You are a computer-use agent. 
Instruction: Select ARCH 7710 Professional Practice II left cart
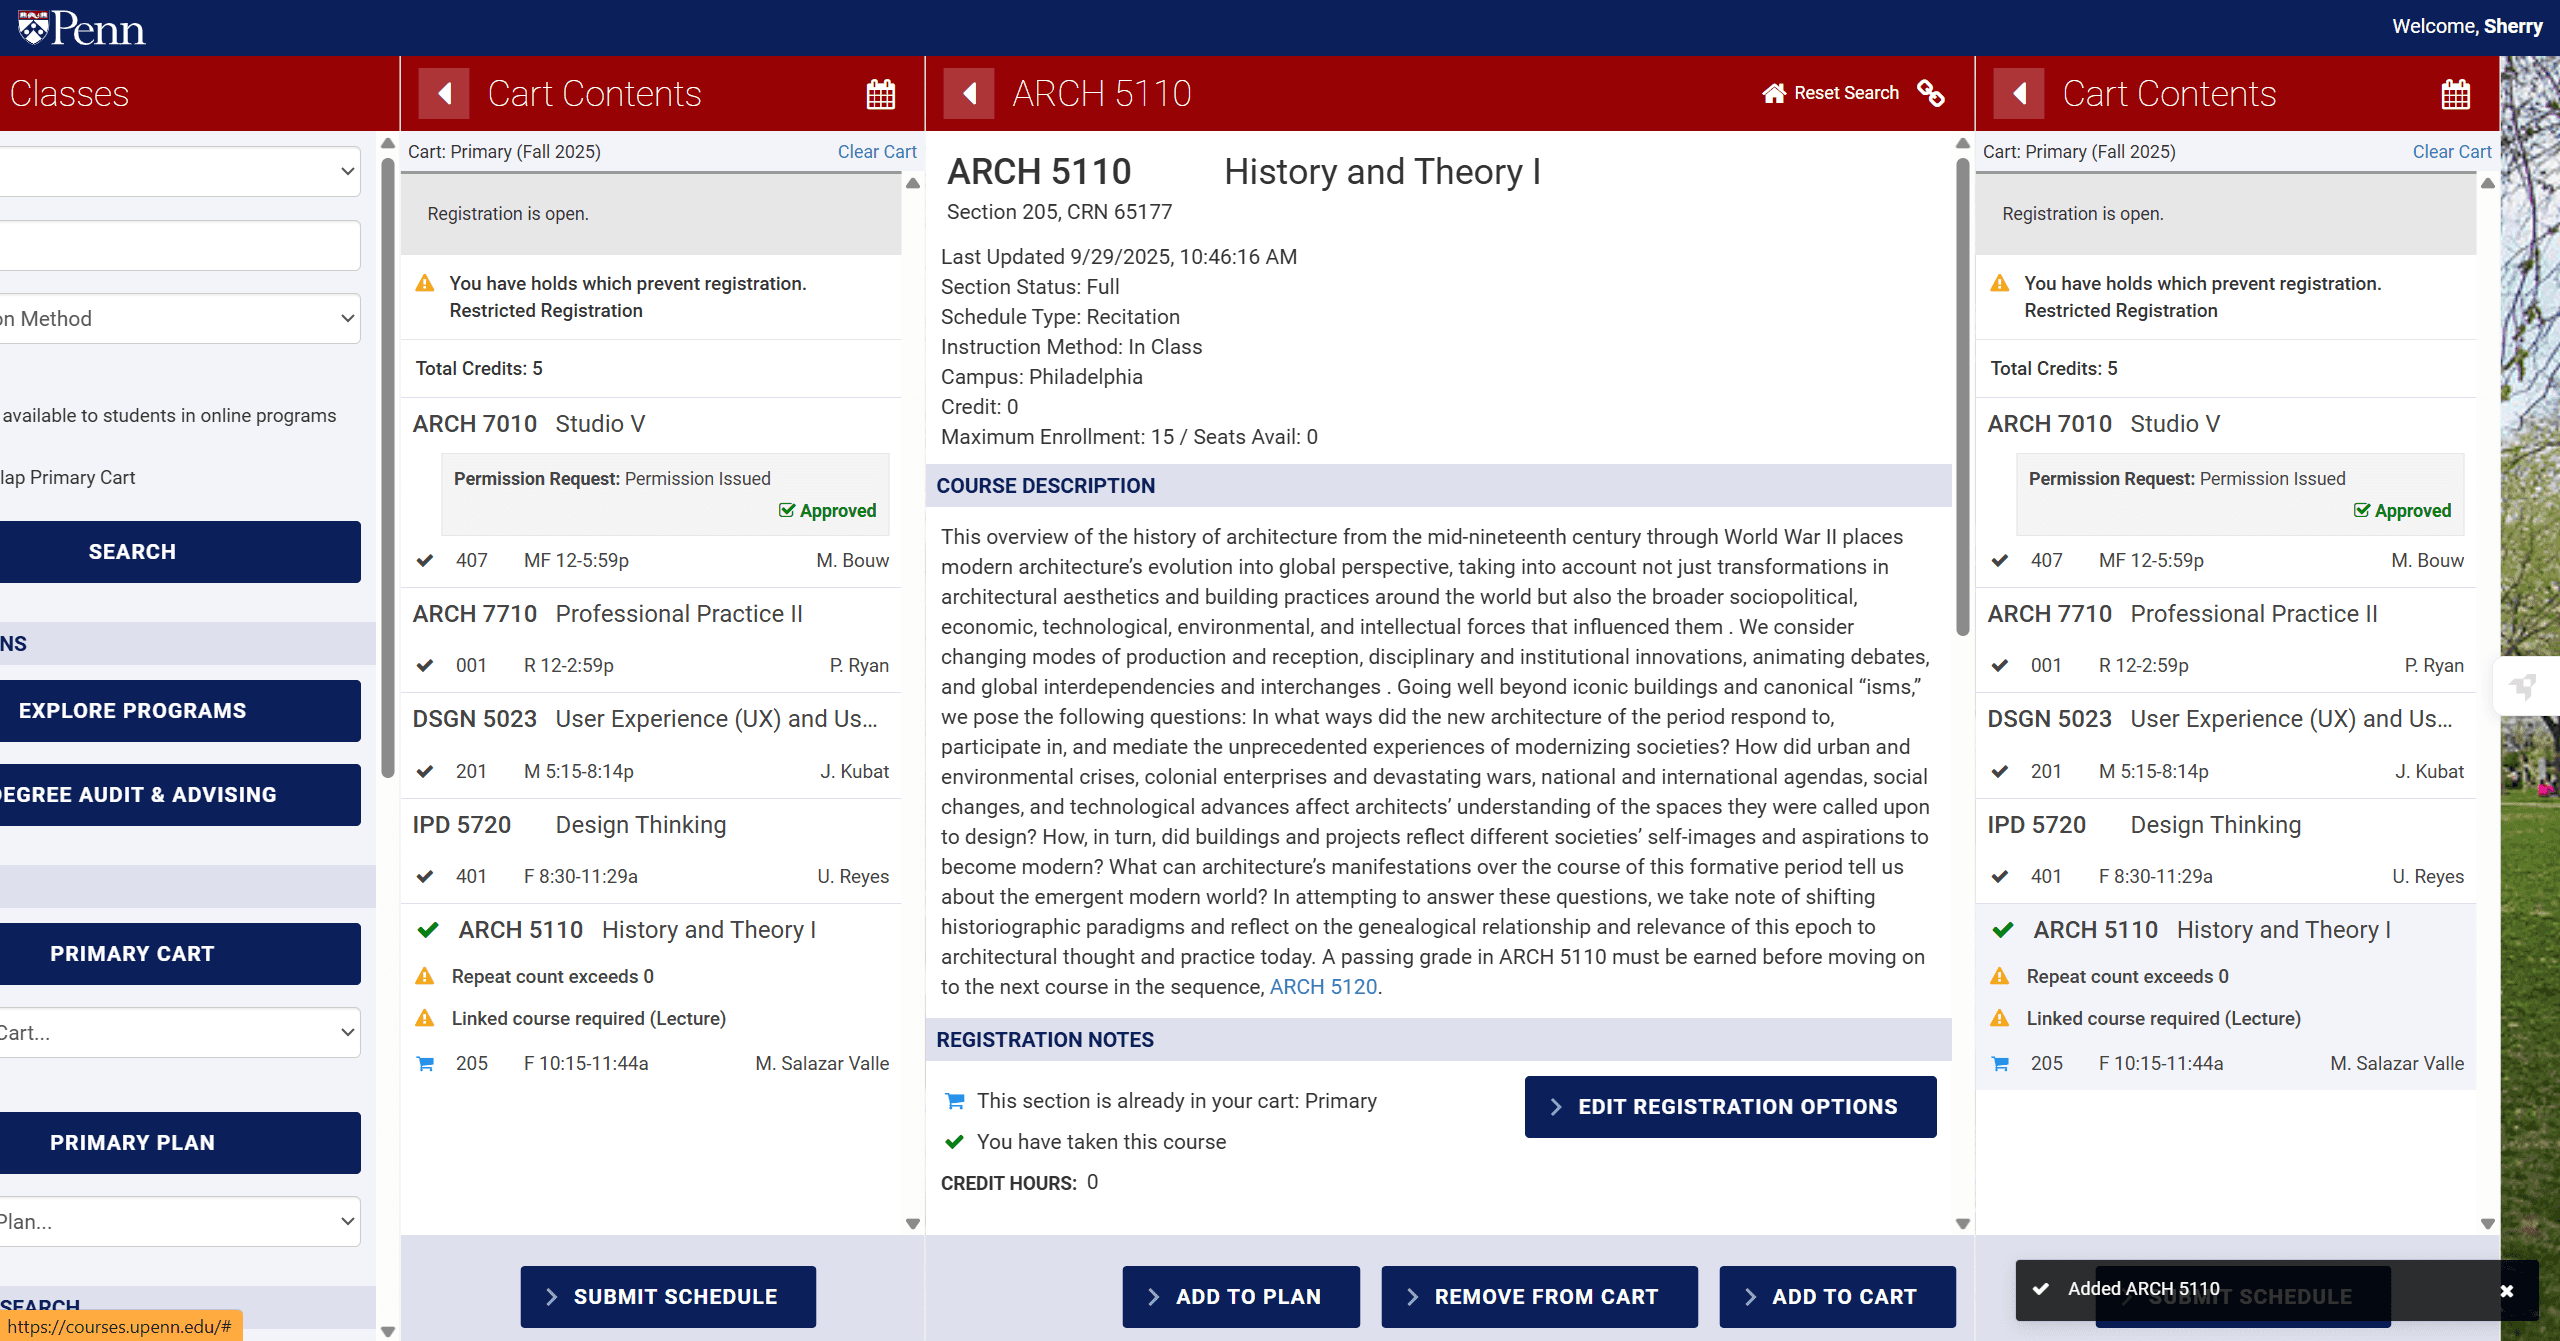(x=608, y=614)
